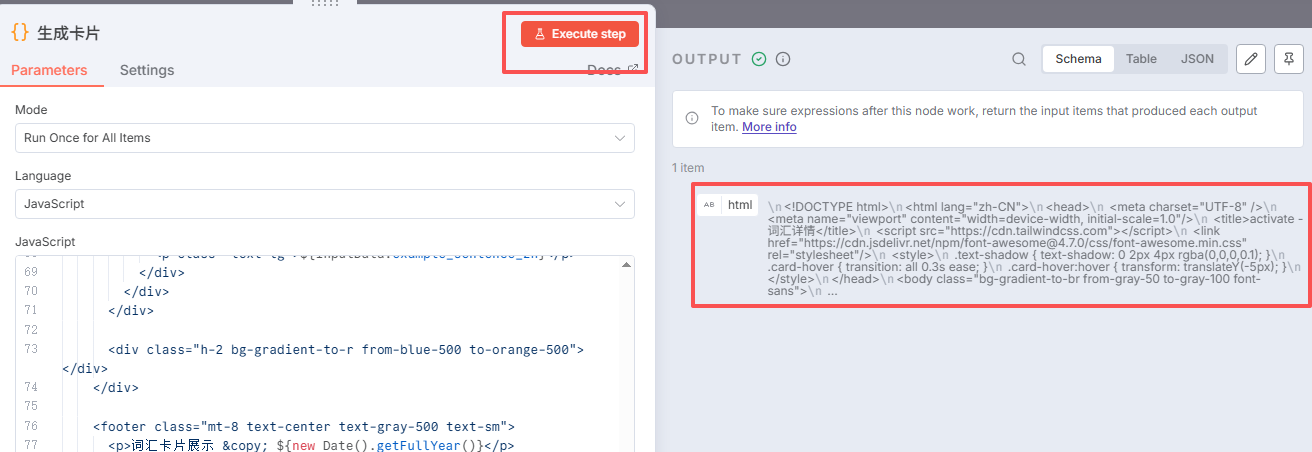Click the html field name label
The height and width of the screenshot is (452, 1312).
[x=740, y=205]
